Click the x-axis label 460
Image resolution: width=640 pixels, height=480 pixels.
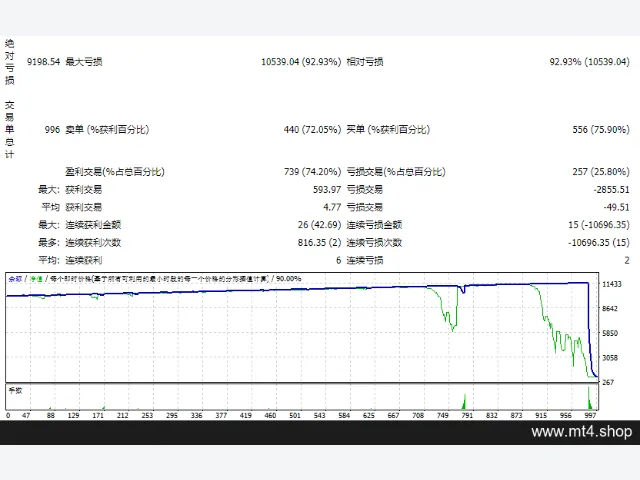click(x=270, y=416)
